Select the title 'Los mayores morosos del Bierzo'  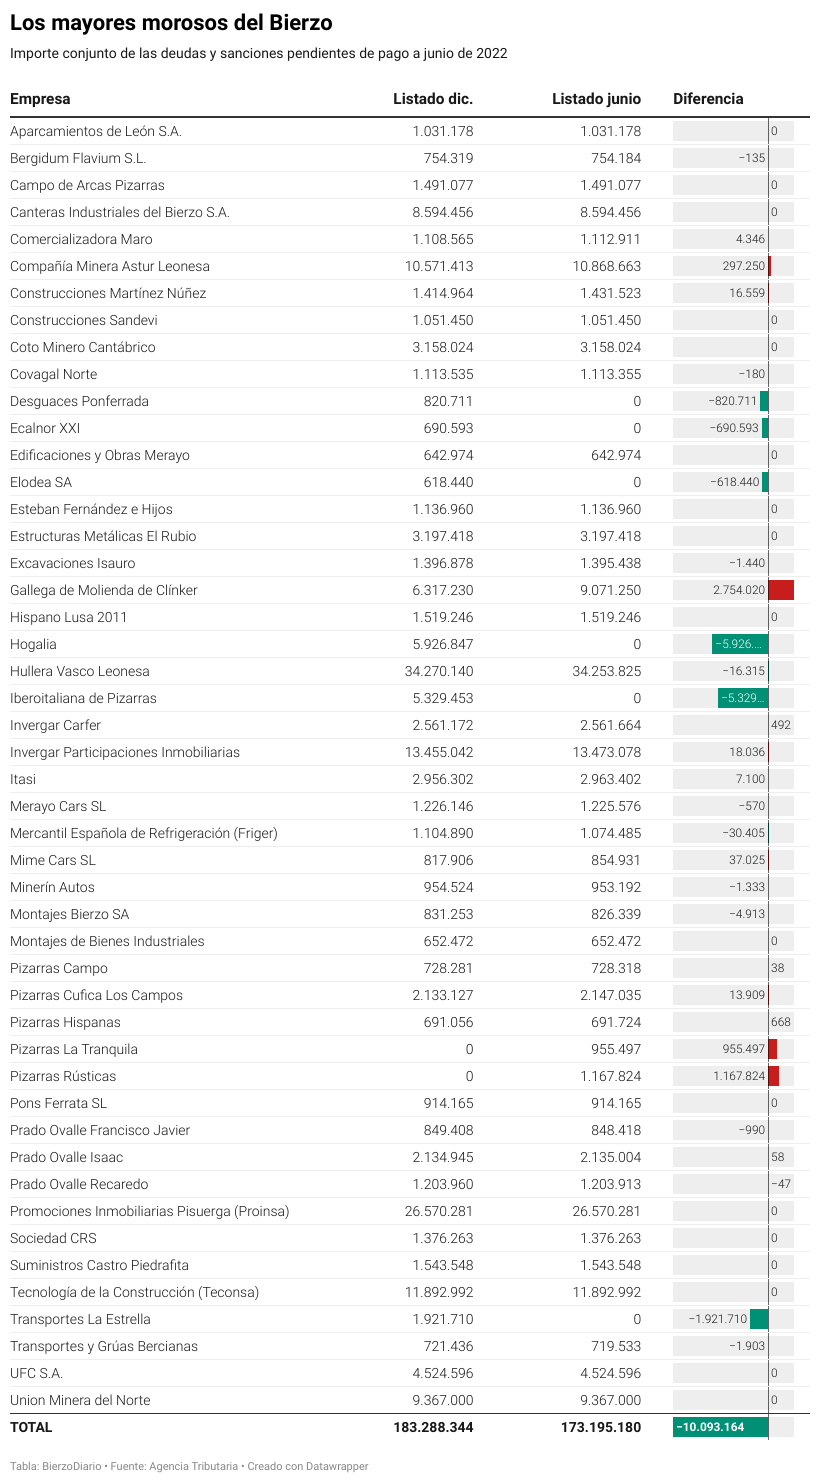(171, 23)
